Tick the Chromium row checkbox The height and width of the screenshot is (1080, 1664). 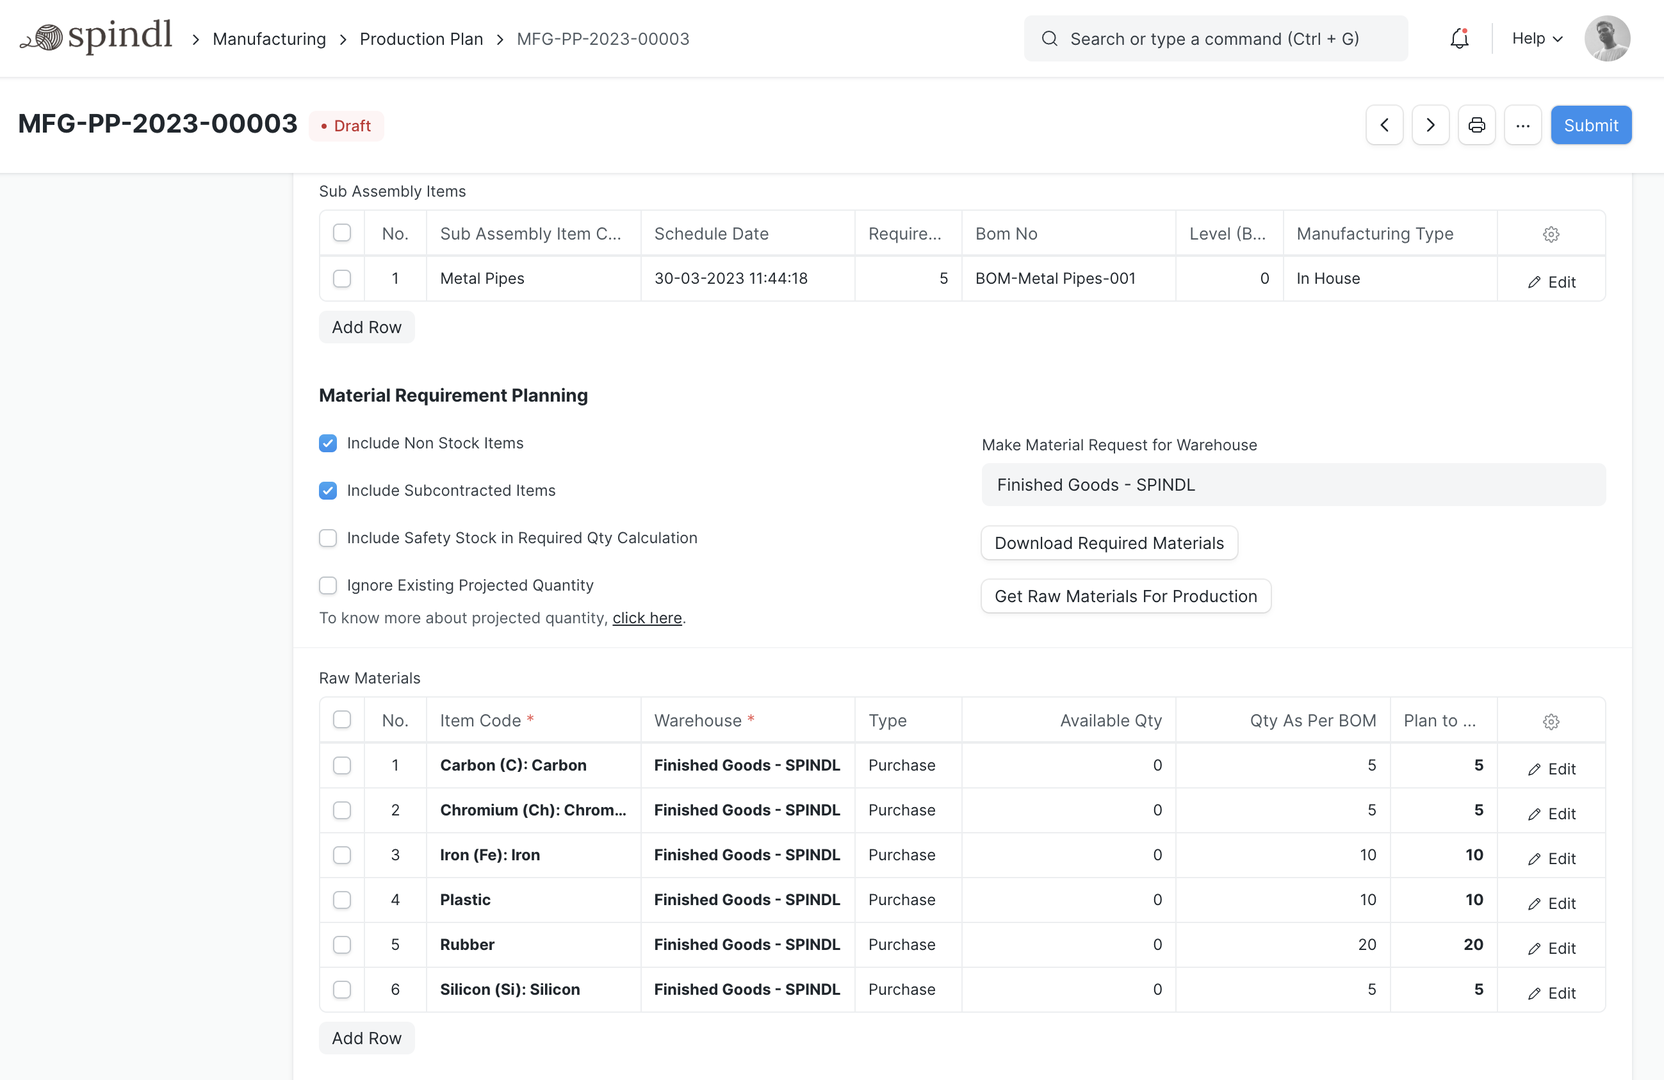342,810
